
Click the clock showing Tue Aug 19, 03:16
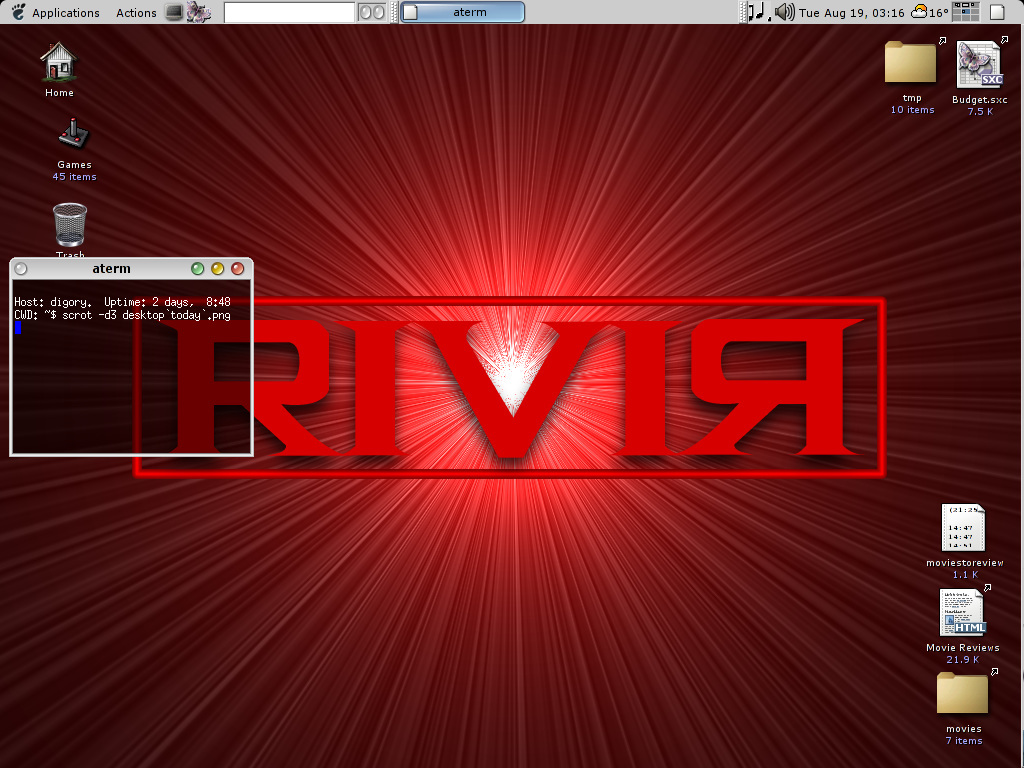click(x=852, y=12)
